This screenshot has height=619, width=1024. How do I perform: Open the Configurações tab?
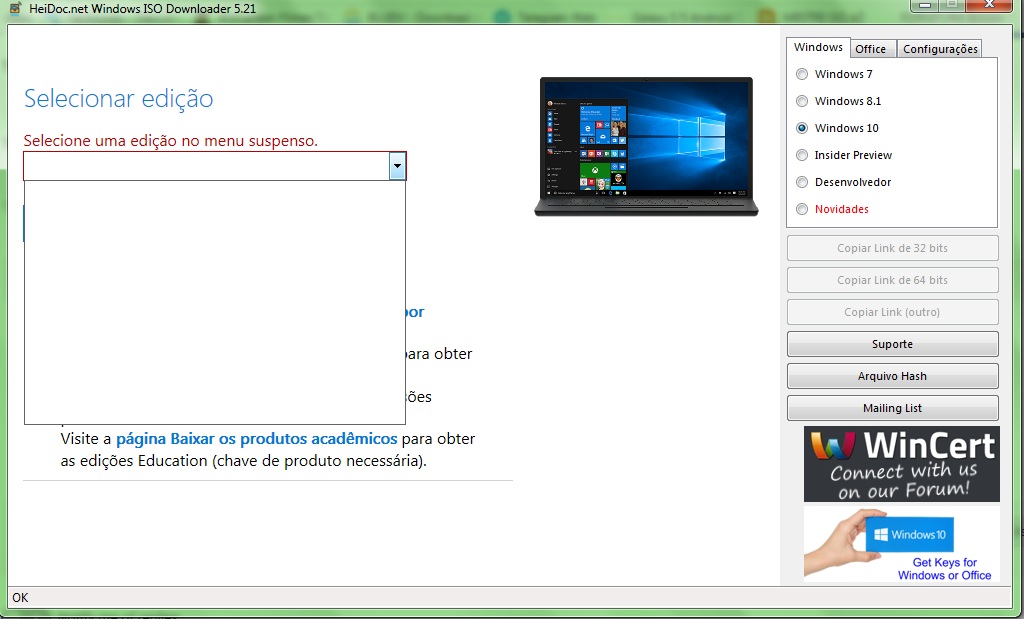point(939,49)
